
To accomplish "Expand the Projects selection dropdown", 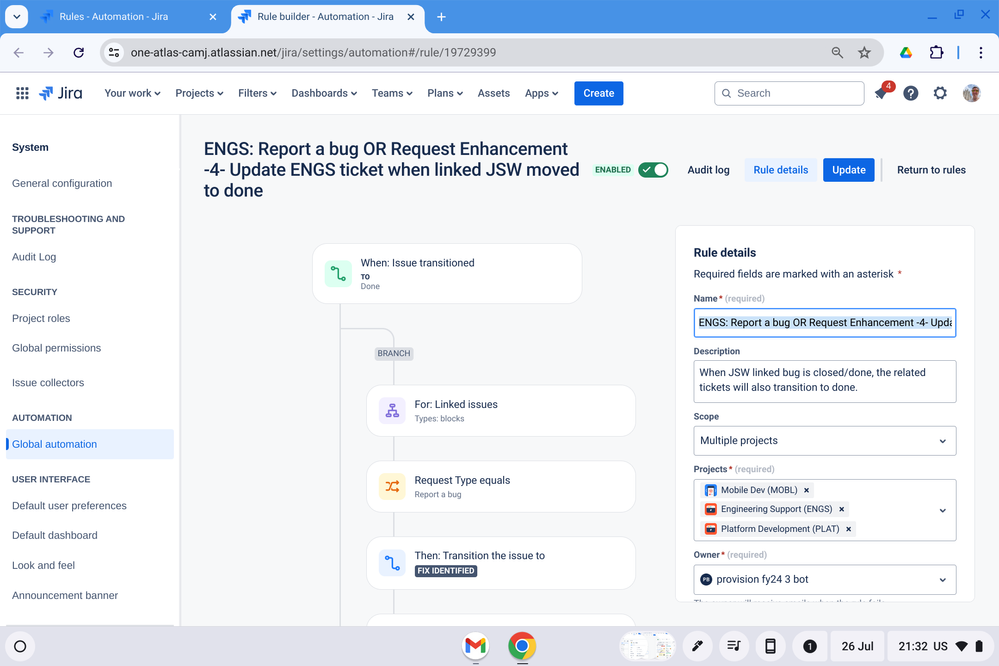I will pyautogui.click(x=942, y=510).
